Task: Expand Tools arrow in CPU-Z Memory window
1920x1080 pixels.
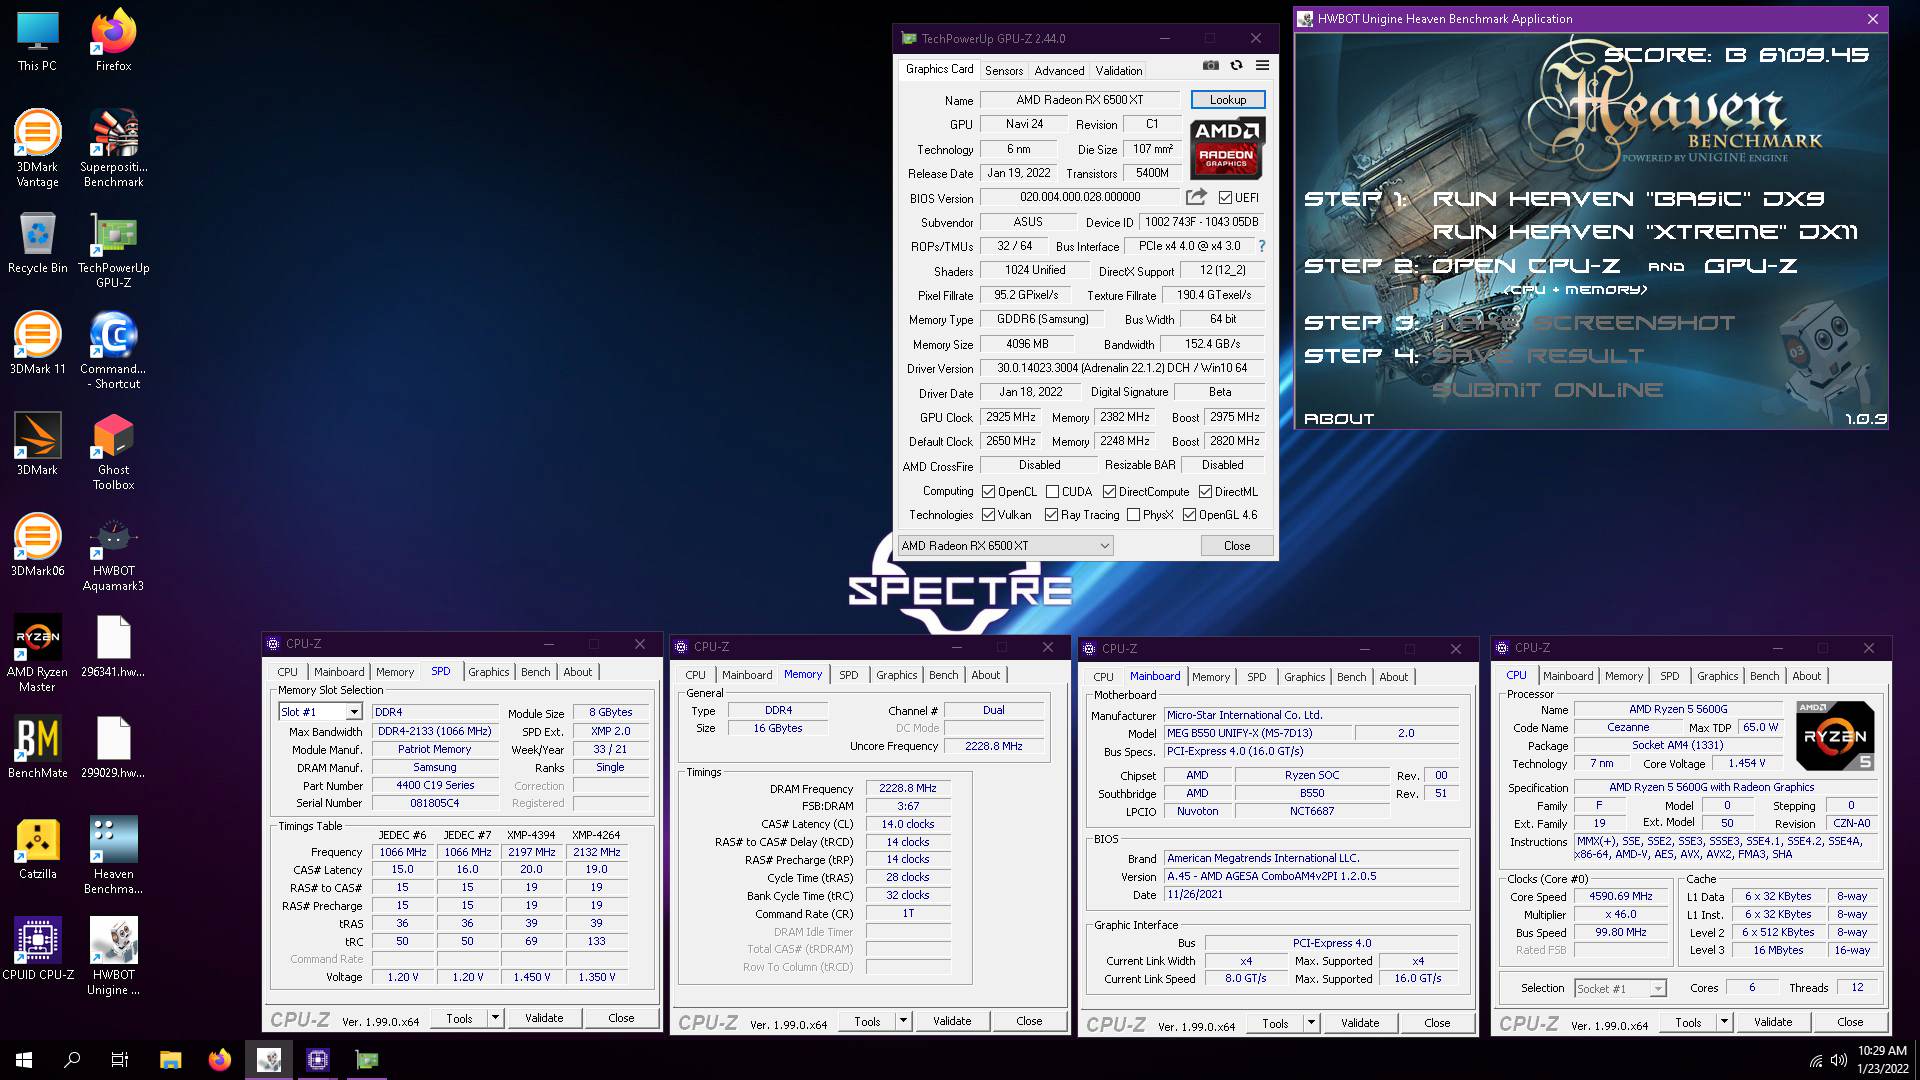Action: point(903,1021)
